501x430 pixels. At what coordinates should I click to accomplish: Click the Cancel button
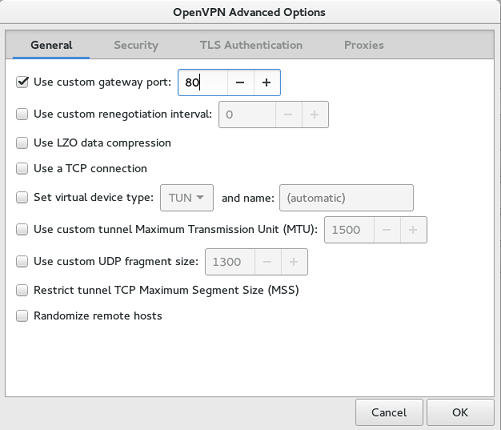click(x=389, y=413)
